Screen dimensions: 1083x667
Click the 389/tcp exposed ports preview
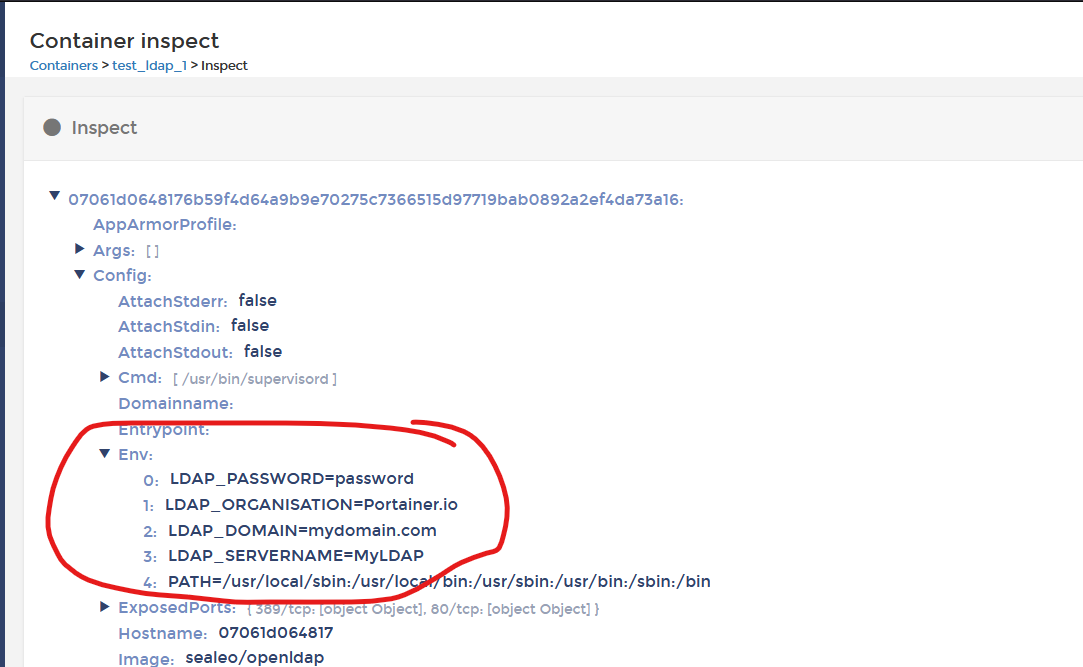pos(423,609)
